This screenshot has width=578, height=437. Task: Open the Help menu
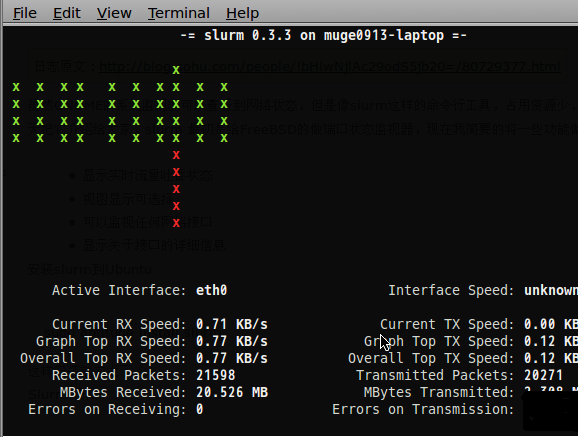tap(243, 13)
